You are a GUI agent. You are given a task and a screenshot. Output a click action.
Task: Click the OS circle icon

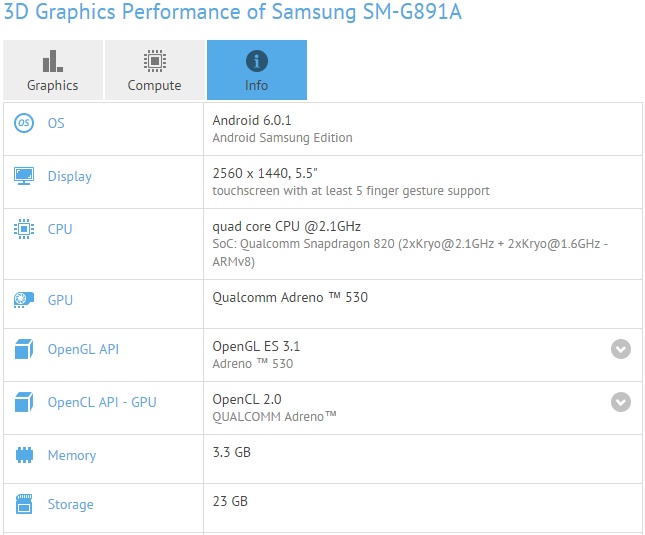[24, 123]
